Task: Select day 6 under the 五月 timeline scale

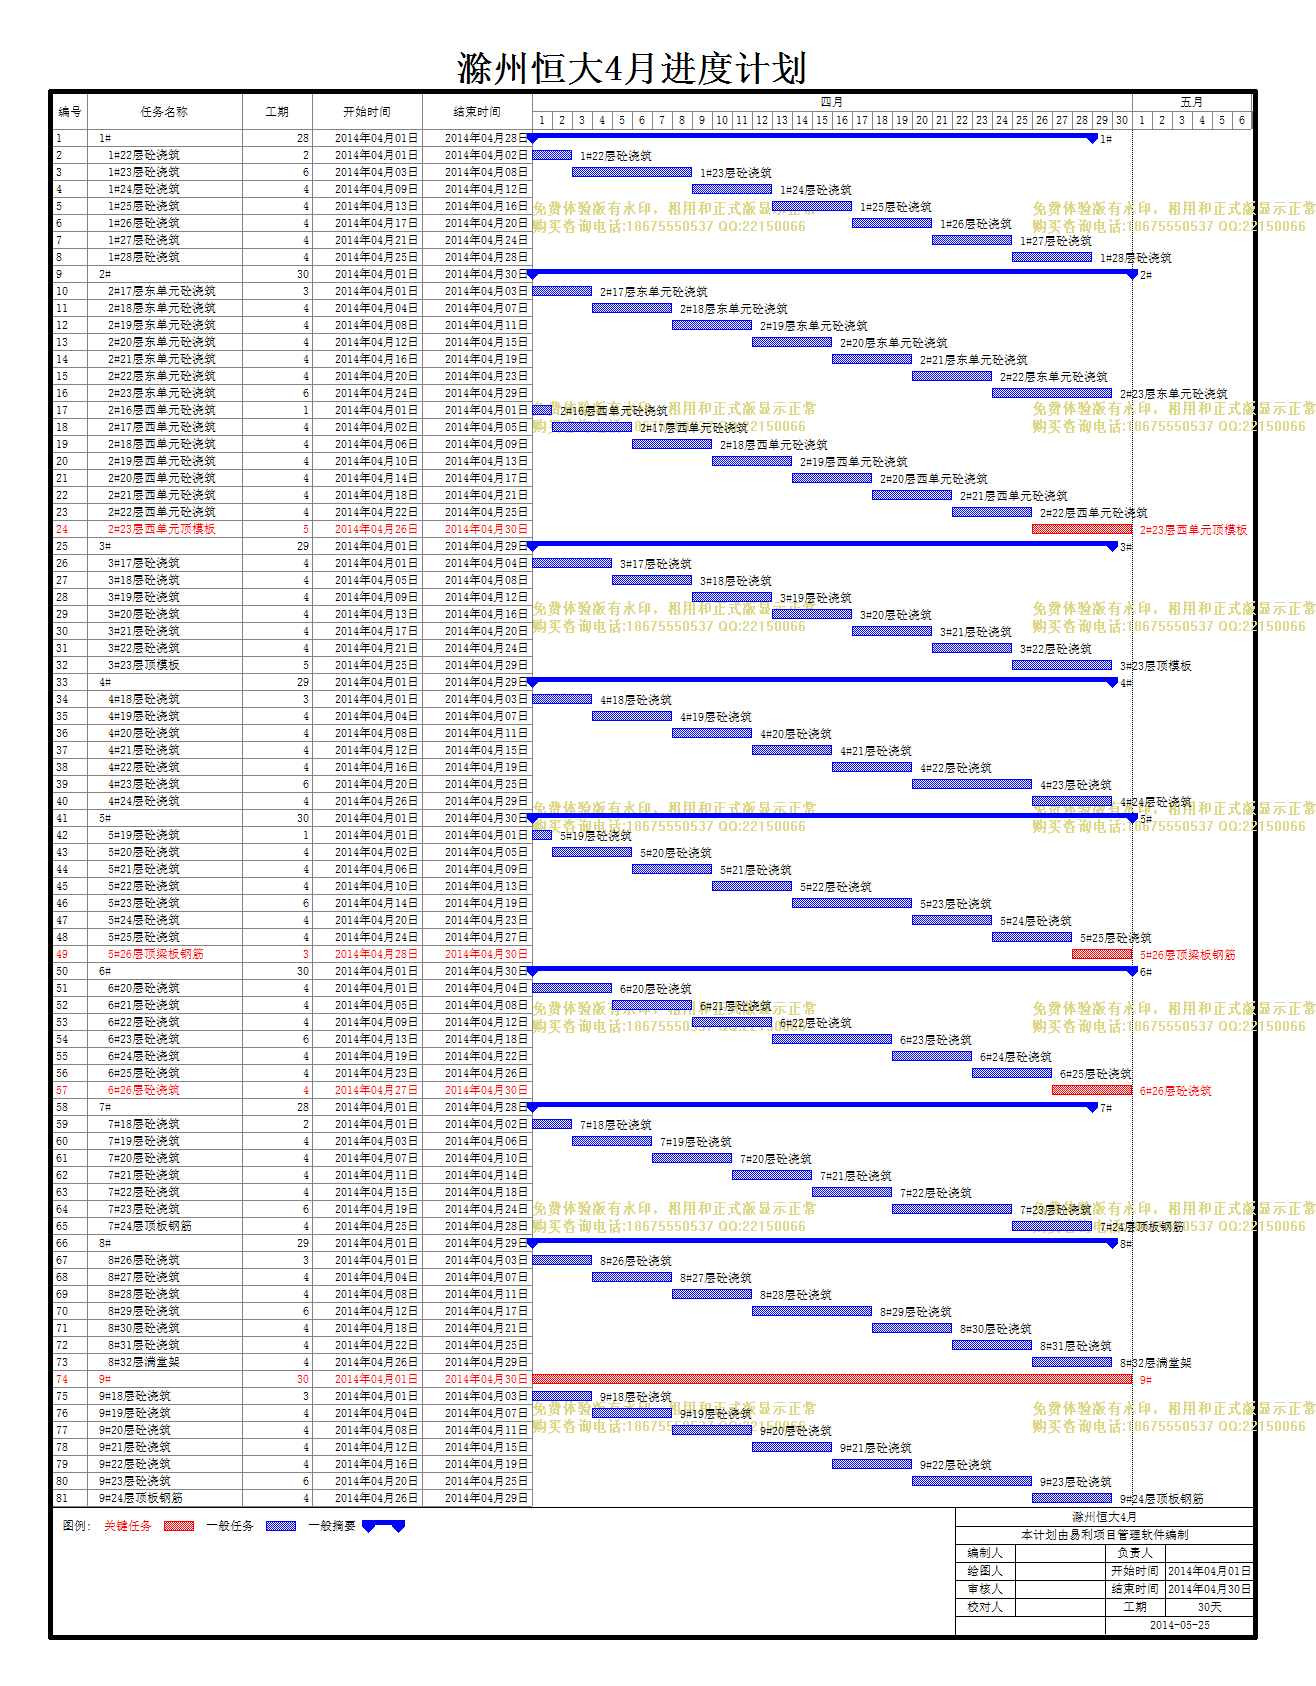Action: 1242,120
